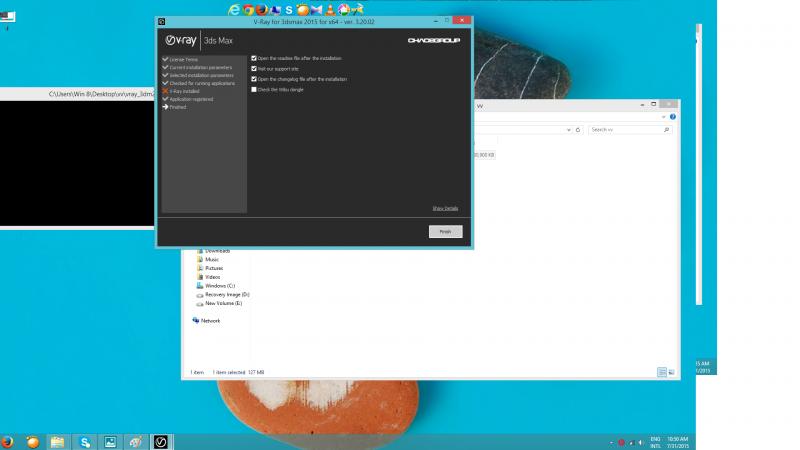
Task: Open the Show Details link
Action: (445, 208)
